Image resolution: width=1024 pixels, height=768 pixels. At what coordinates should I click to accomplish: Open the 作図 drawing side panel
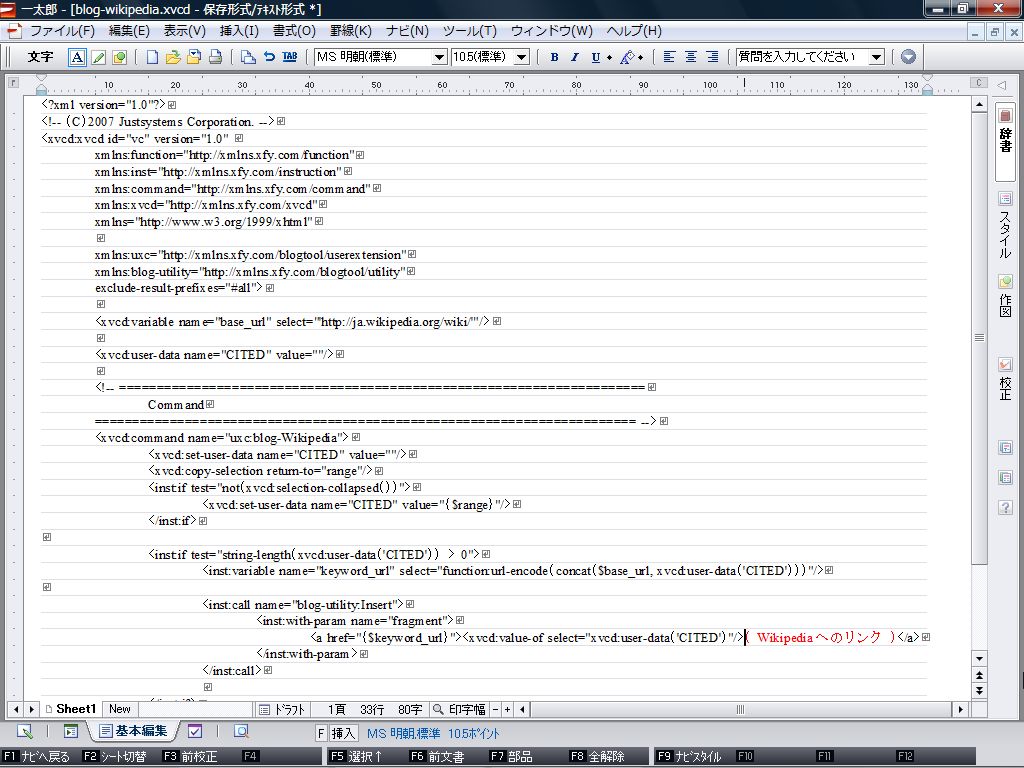[1006, 296]
